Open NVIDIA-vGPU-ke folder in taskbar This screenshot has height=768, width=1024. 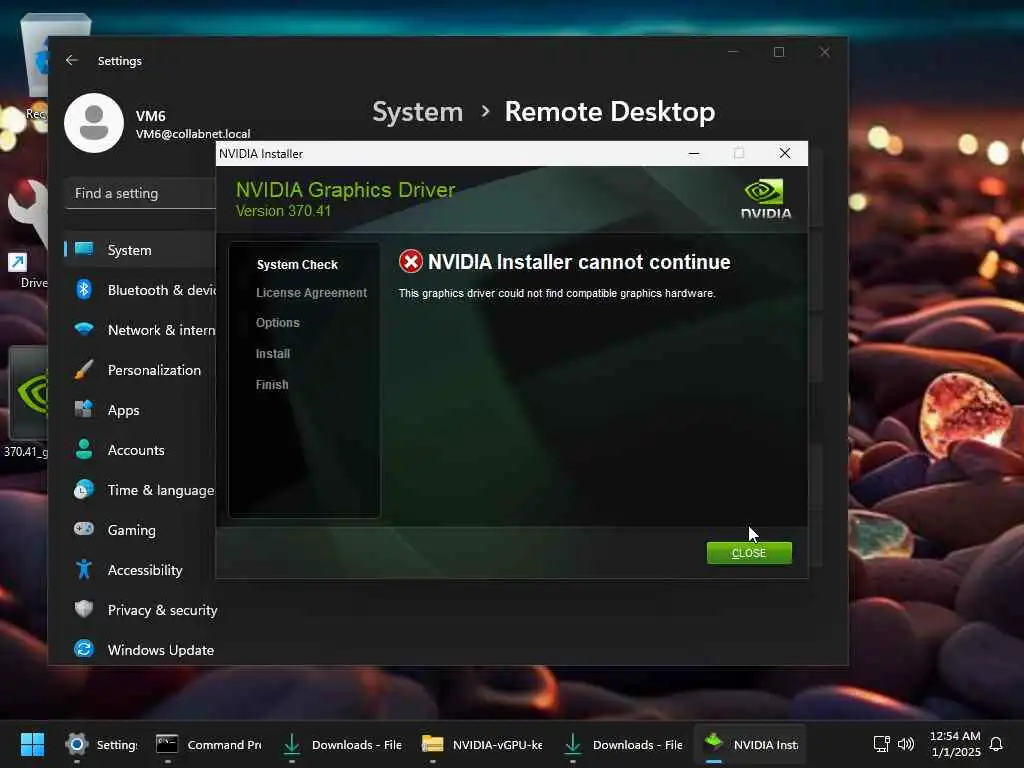[483, 744]
